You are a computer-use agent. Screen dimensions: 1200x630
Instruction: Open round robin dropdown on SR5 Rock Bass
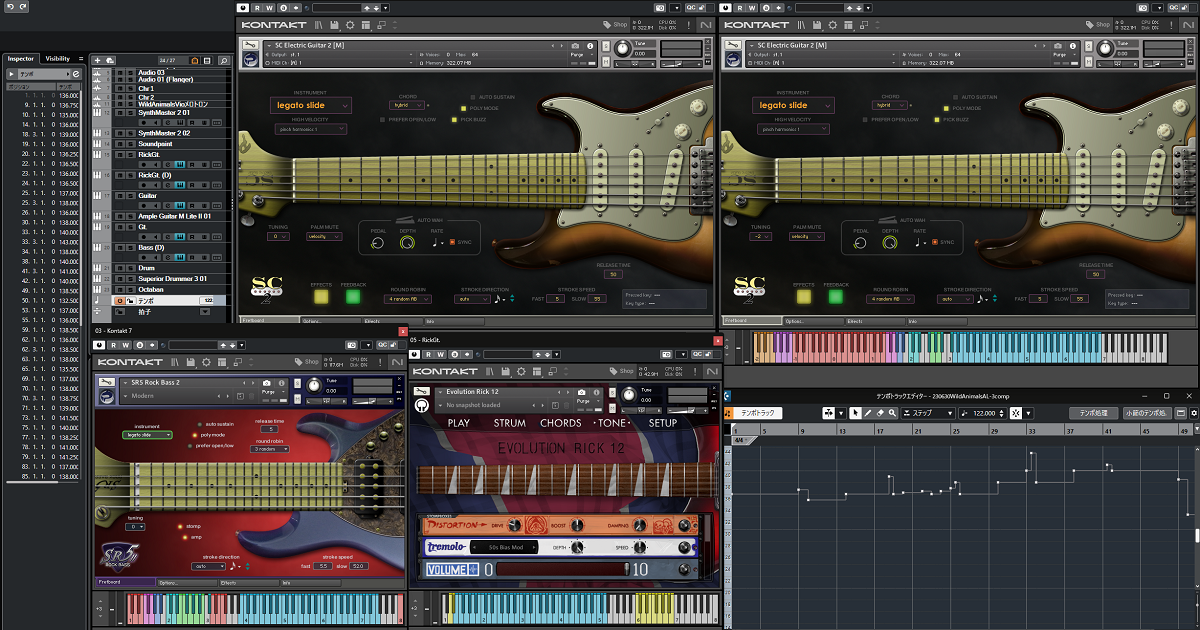pos(269,449)
